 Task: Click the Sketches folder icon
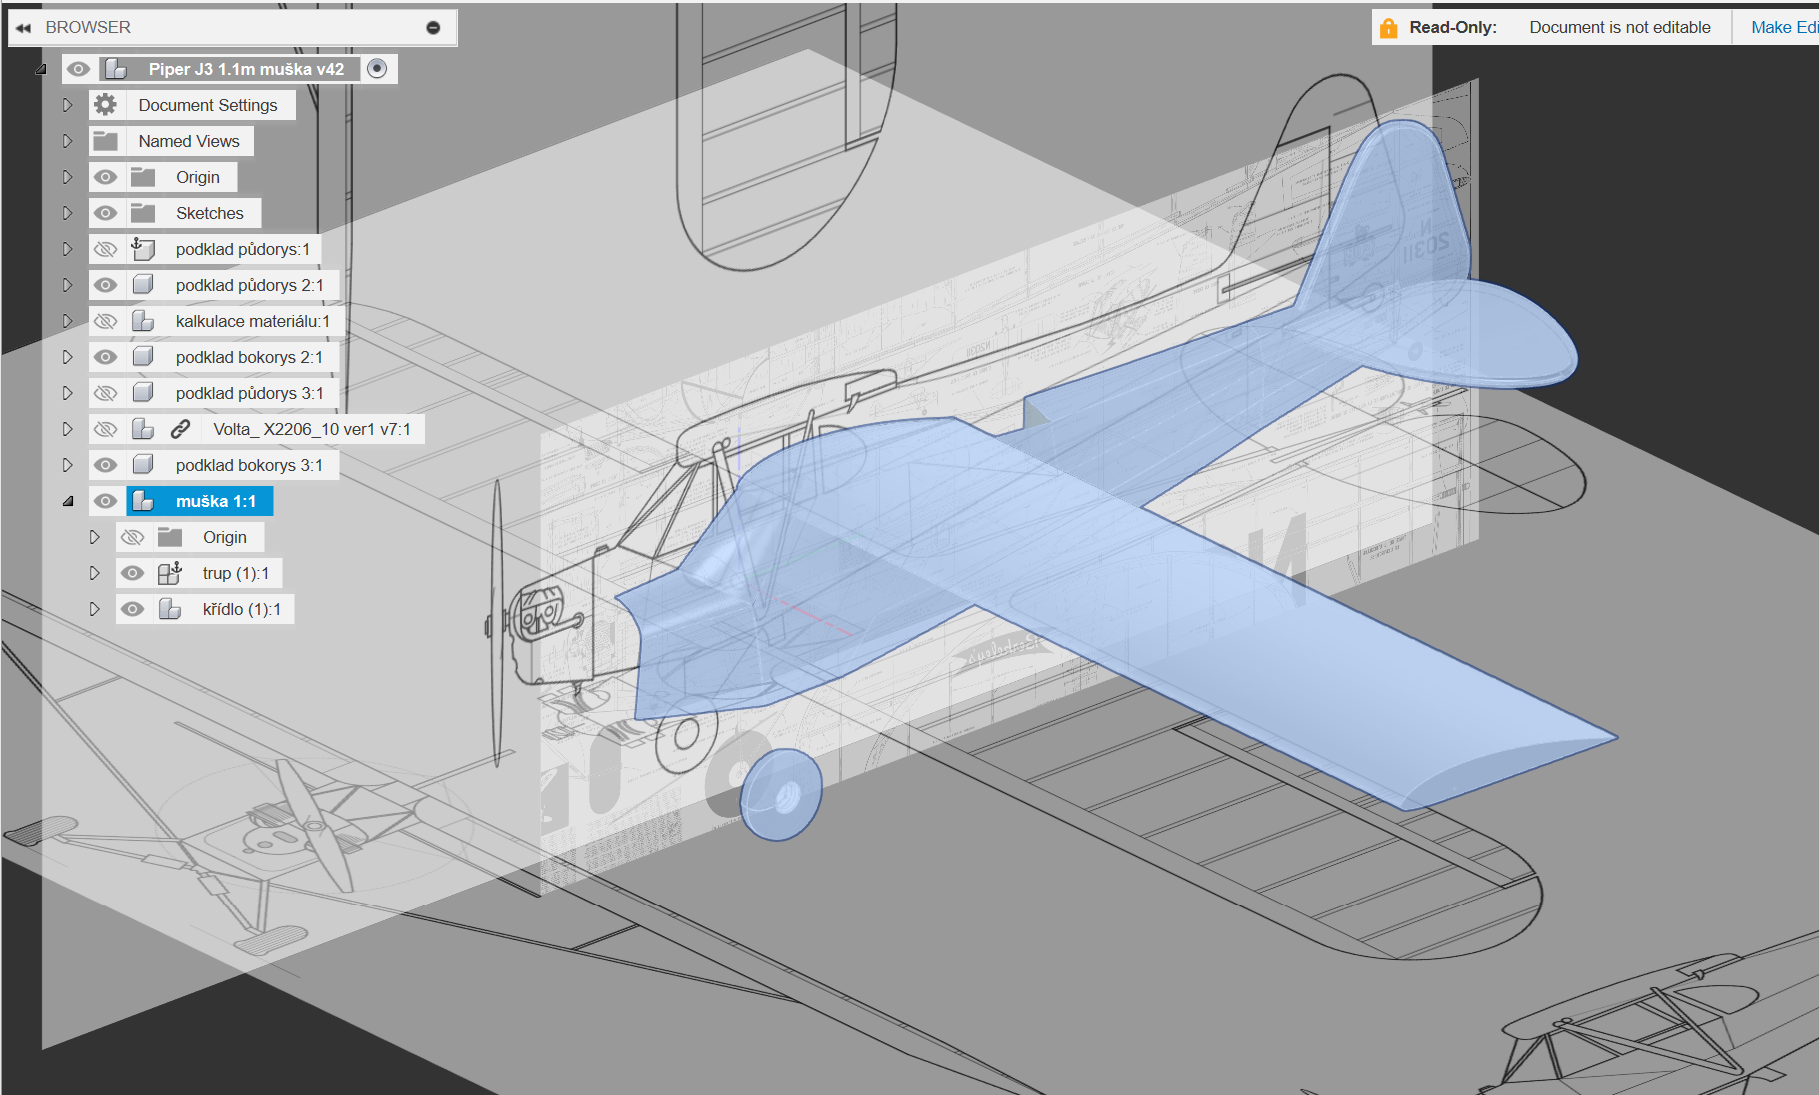(143, 213)
